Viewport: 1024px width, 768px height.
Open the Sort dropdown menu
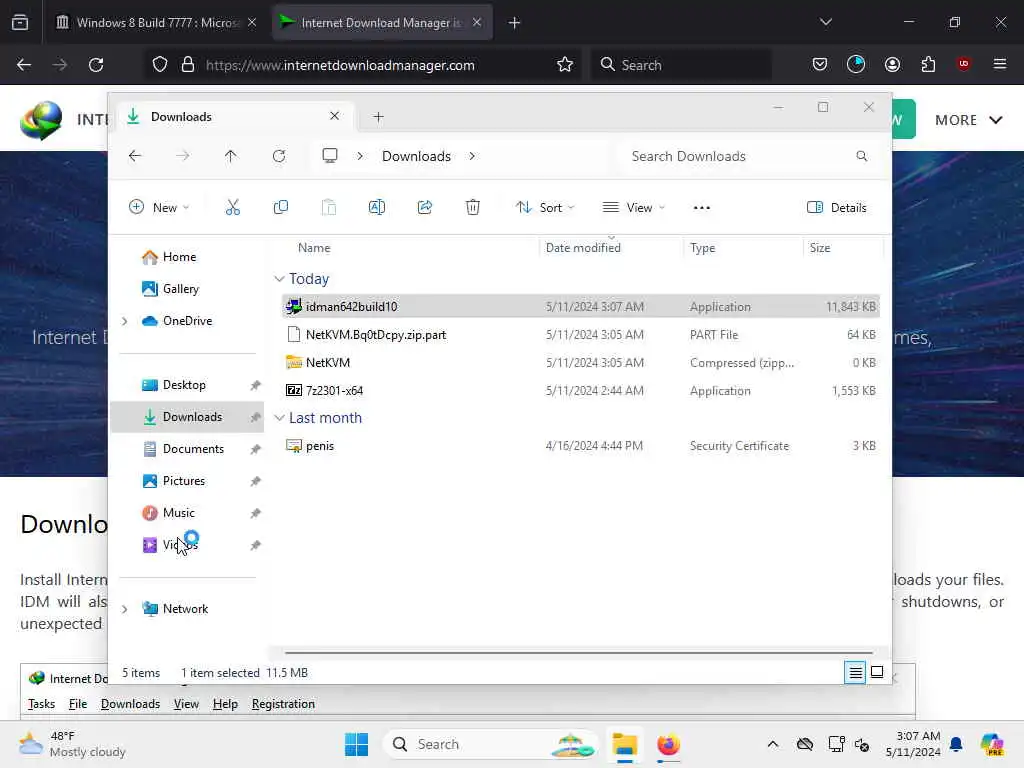coord(545,208)
